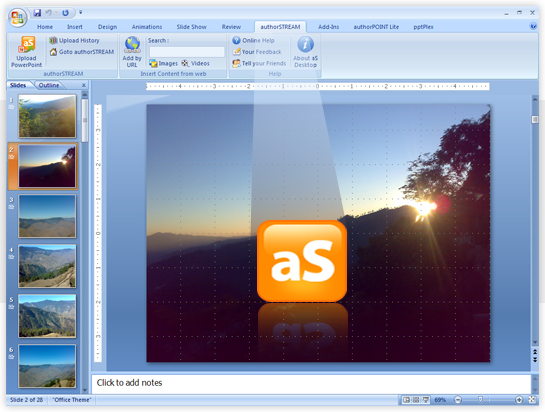Screen dimensions: 545x412
Task: Select slide 3 thumbnail
Action: coord(47,216)
